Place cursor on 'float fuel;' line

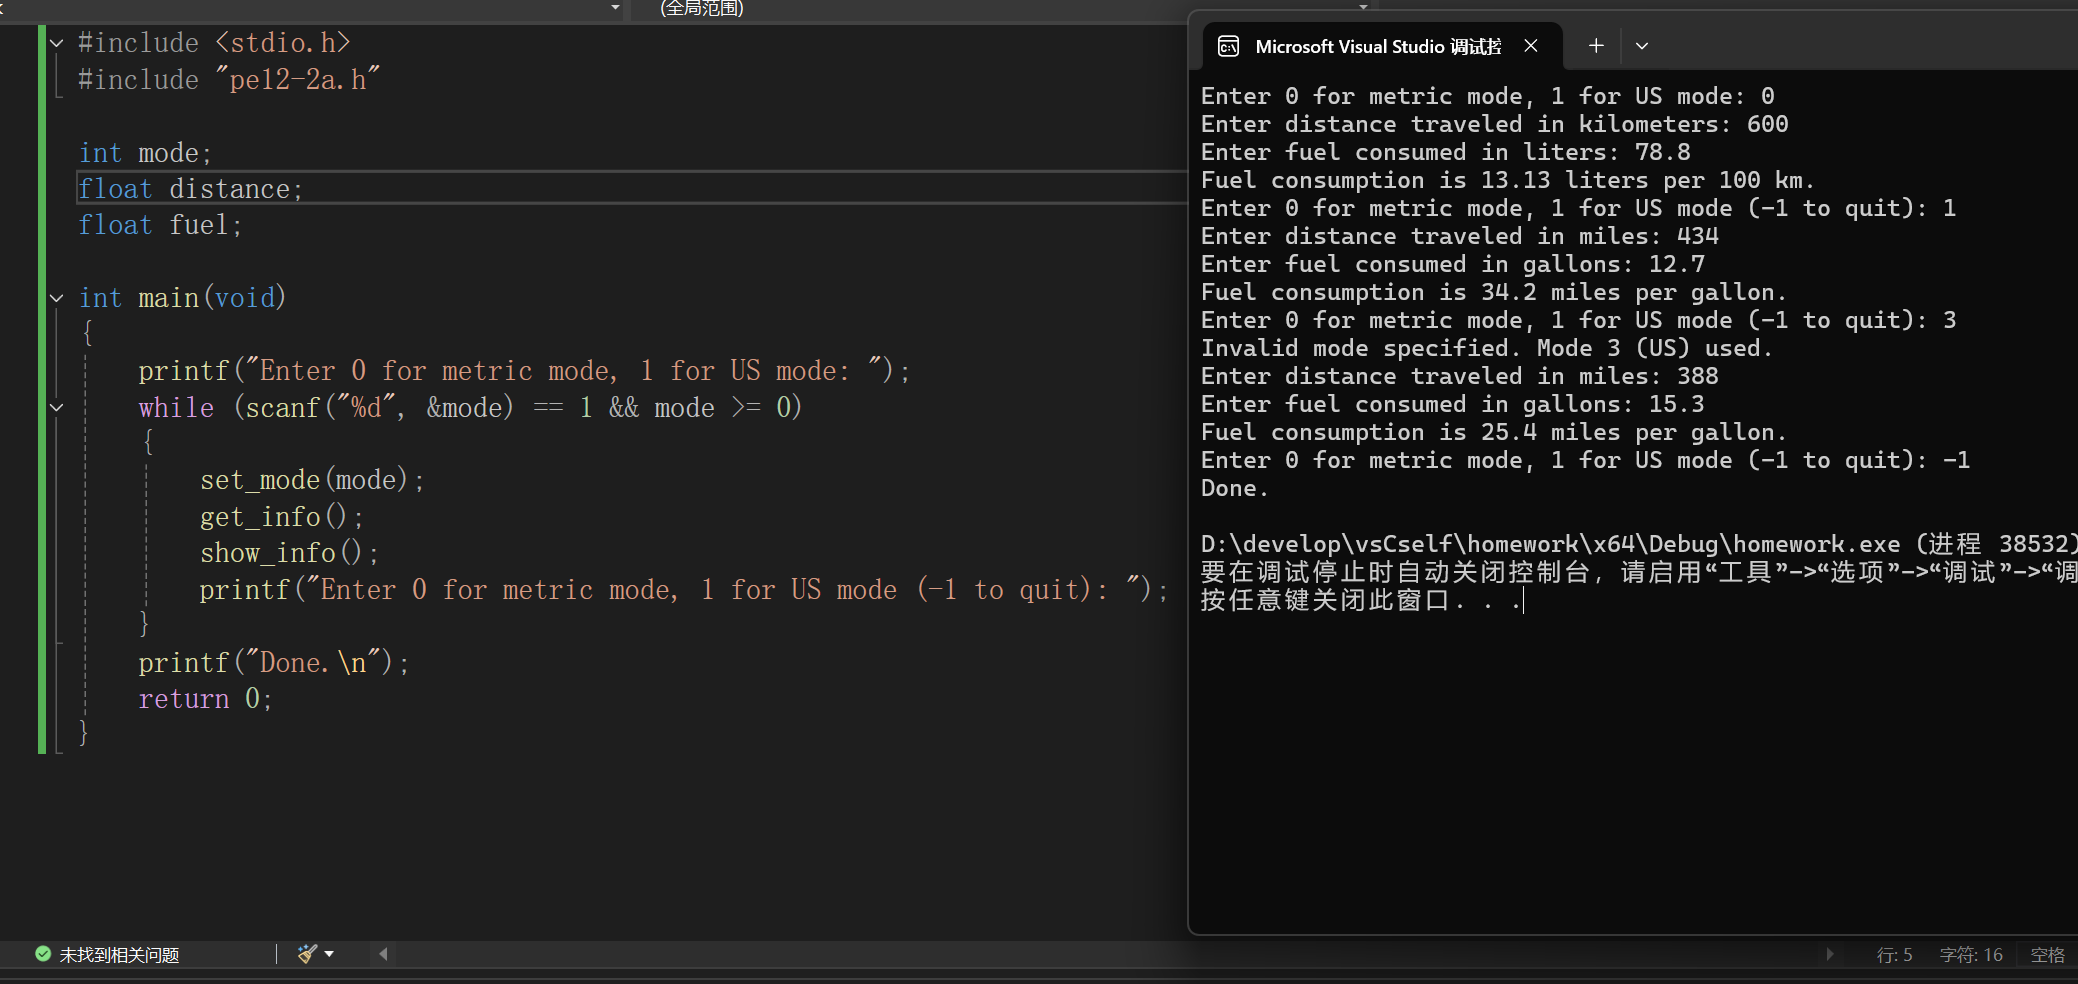(160, 225)
